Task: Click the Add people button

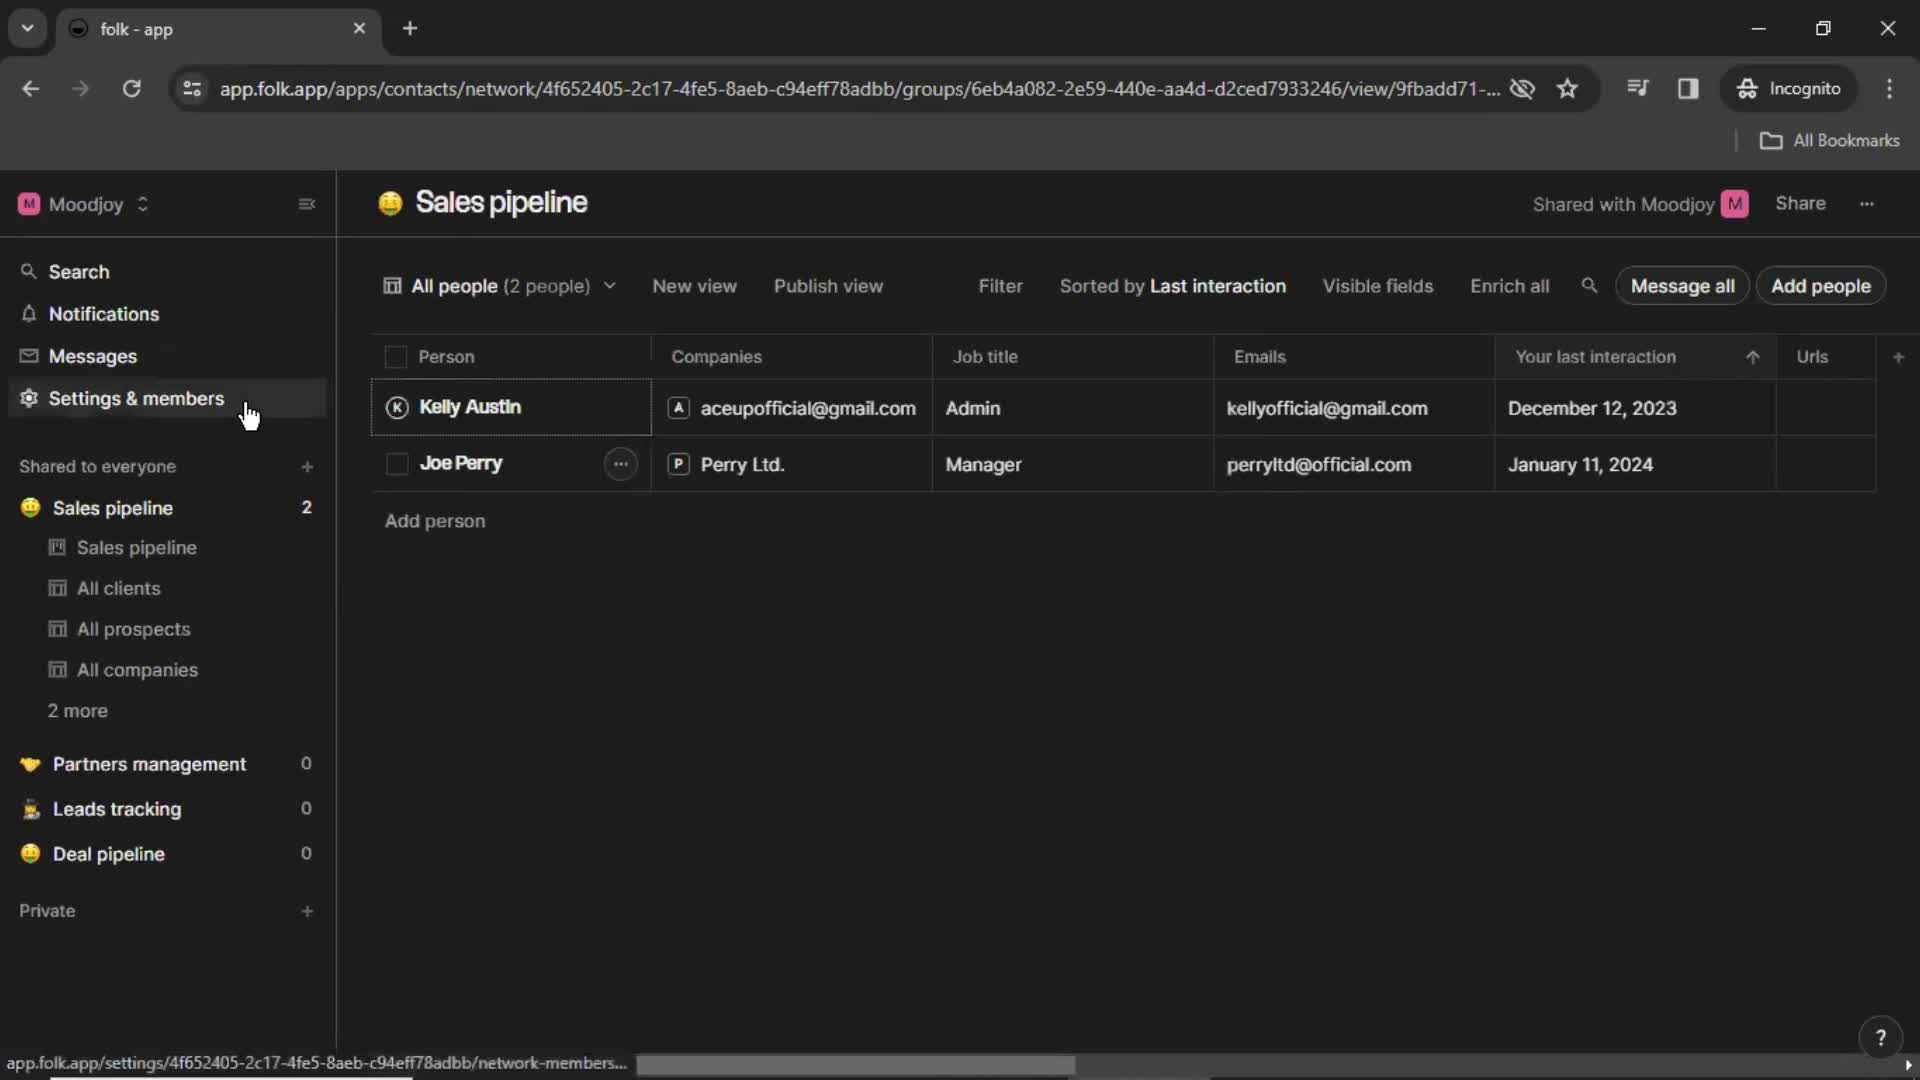Action: pyautogui.click(x=1822, y=285)
